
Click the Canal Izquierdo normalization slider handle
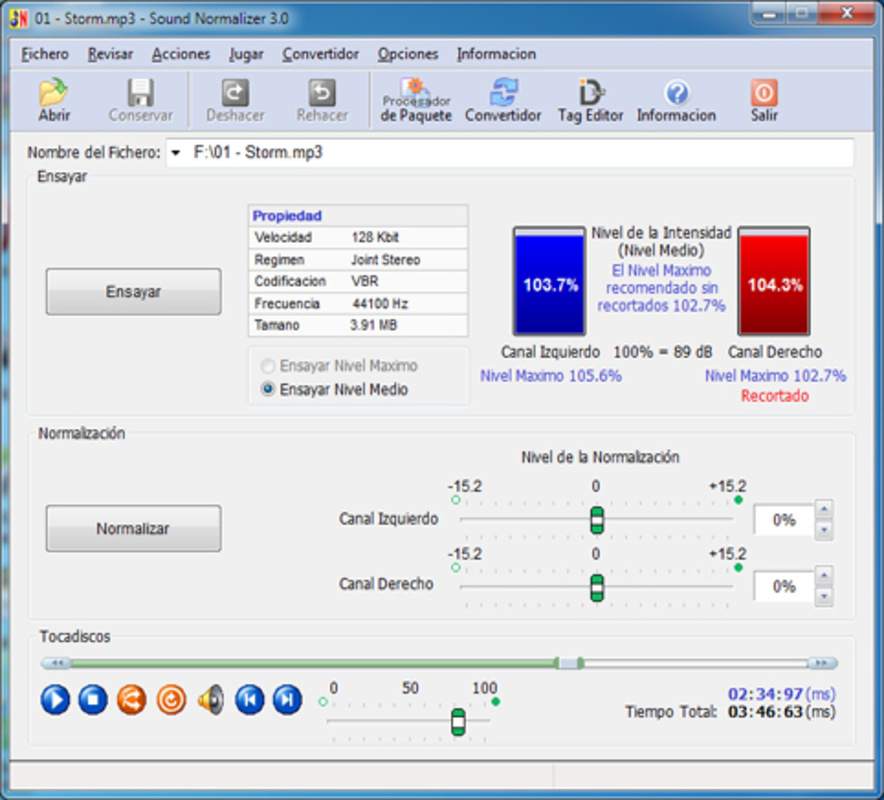tap(597, 519)
